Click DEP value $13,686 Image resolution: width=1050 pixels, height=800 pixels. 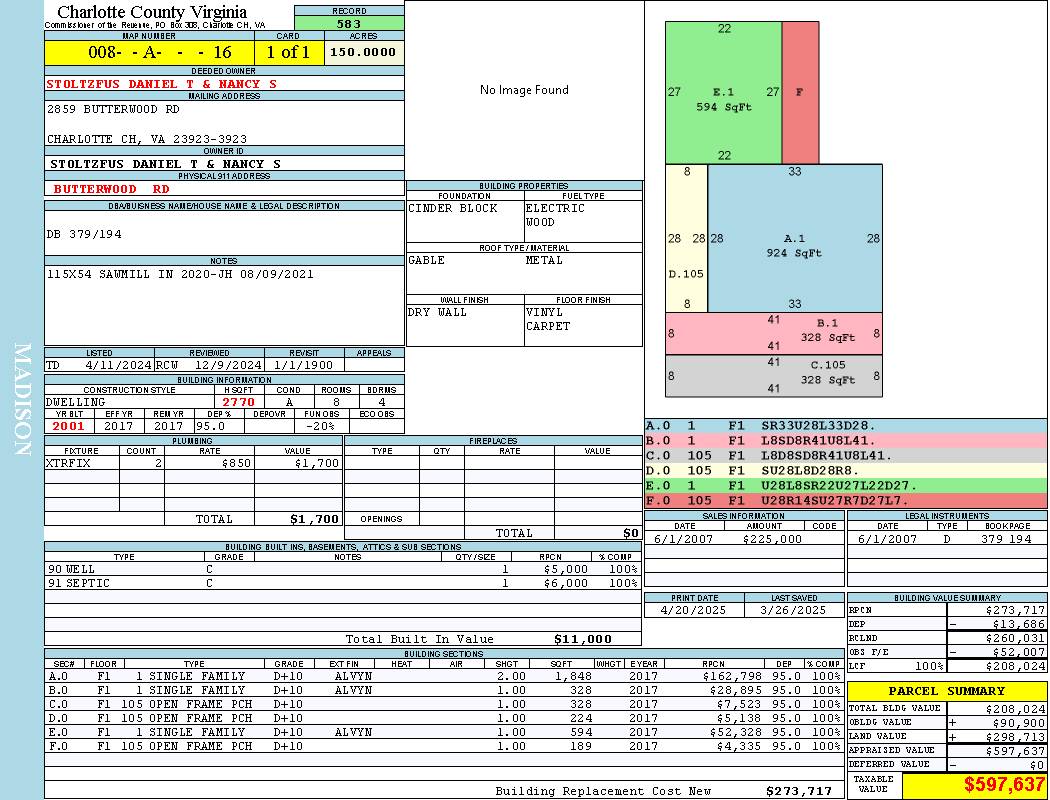point(1019,625)
